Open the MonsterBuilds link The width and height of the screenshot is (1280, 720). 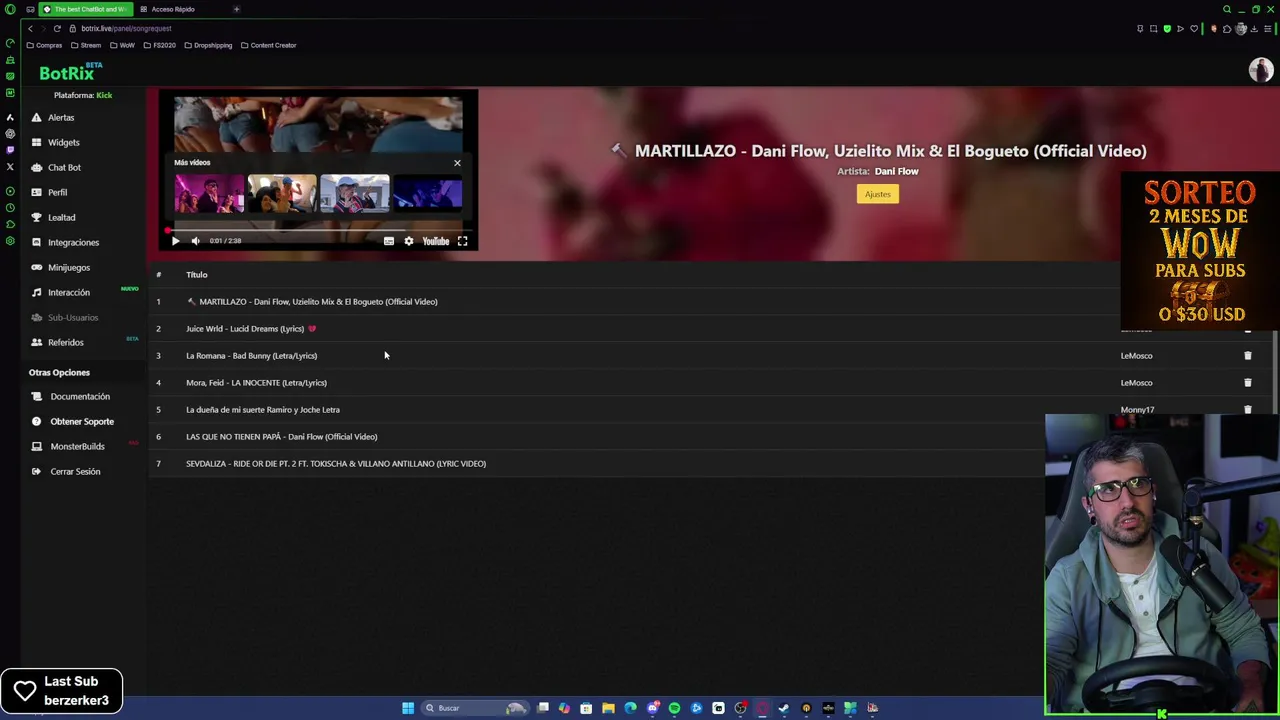77,446
